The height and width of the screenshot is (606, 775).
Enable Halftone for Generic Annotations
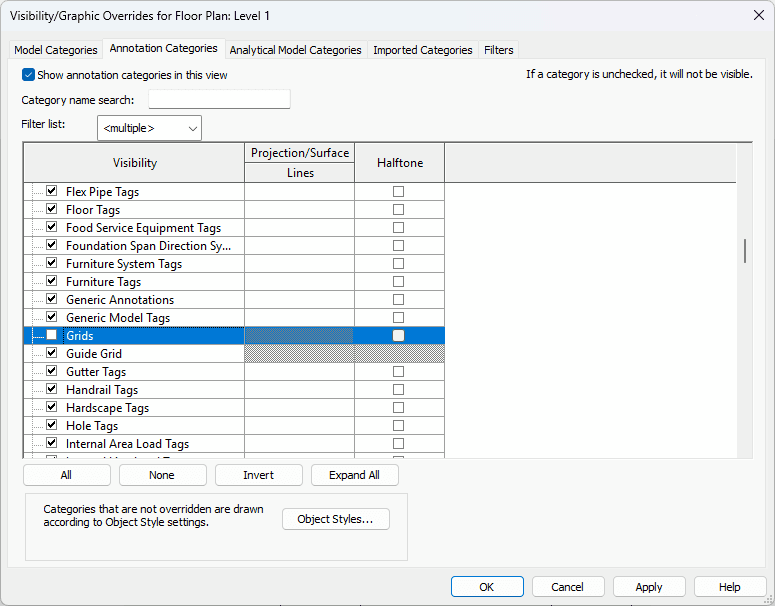coord(398,300)
